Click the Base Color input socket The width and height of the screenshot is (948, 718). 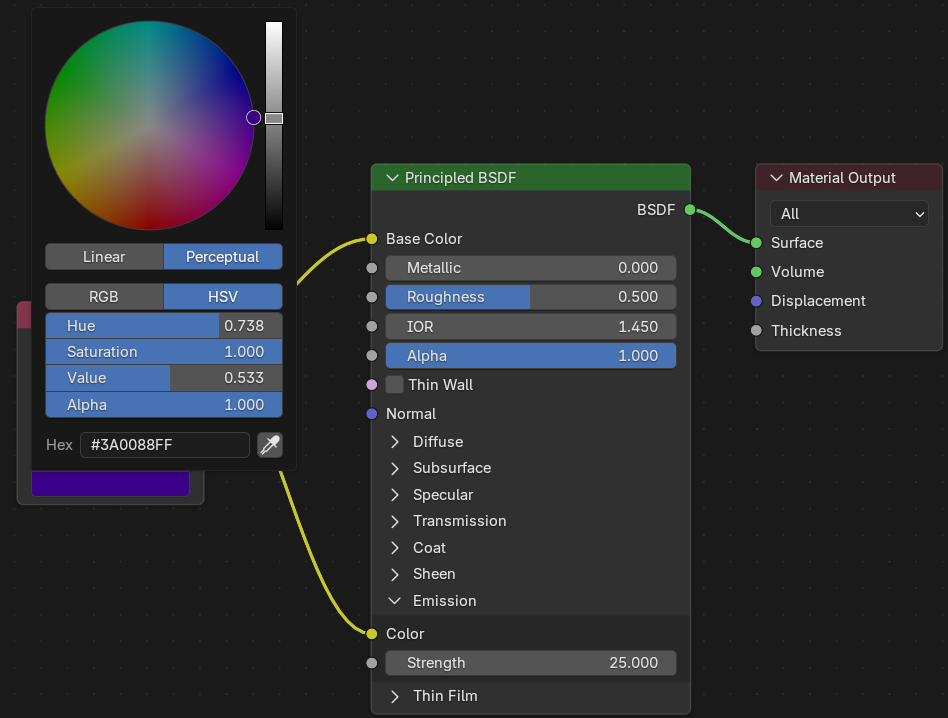click(x=372, y=239)
